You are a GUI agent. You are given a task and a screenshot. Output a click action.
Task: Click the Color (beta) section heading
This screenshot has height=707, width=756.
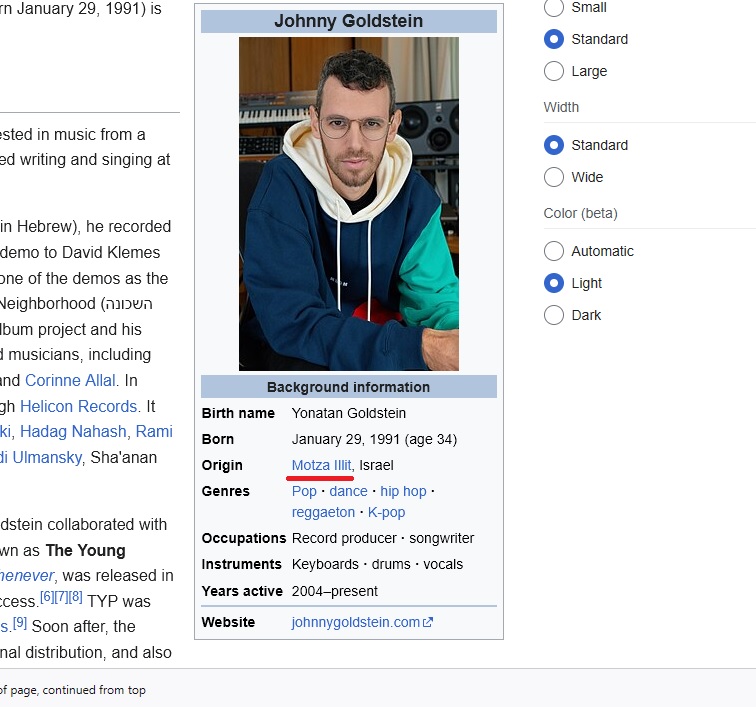click(x=580, y=213)
